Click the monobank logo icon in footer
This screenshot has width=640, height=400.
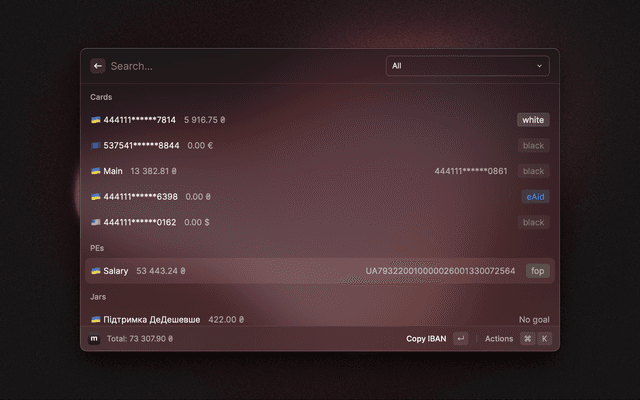[94, 339]
